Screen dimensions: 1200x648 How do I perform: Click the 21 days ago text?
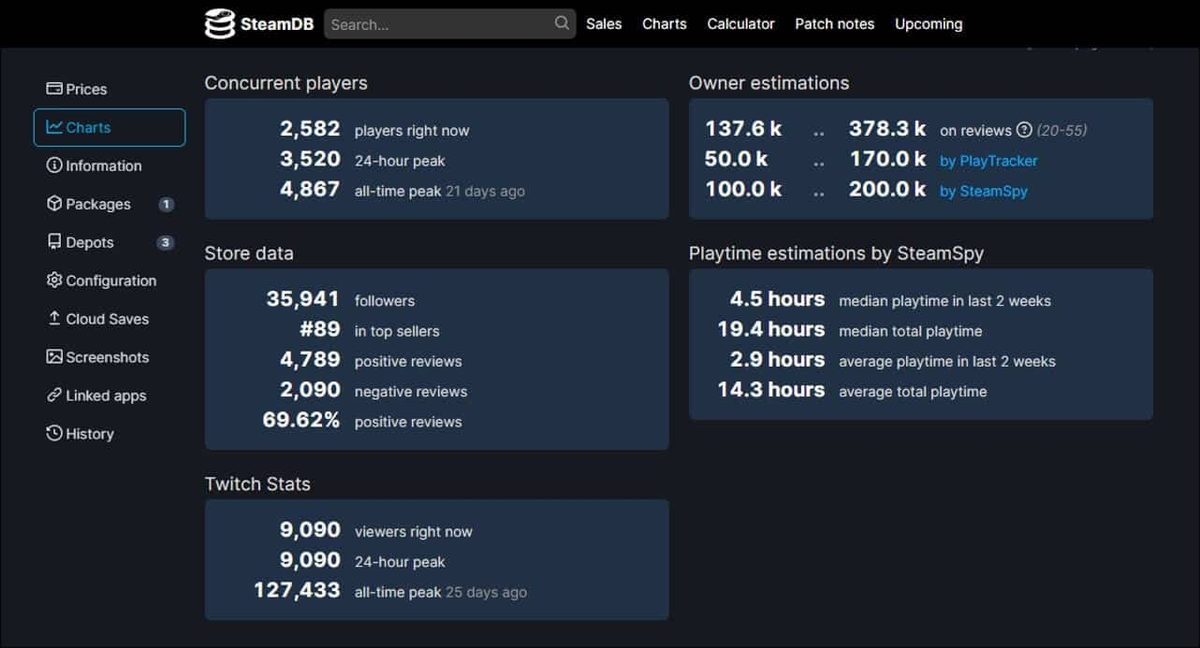(x=485, y=191)
